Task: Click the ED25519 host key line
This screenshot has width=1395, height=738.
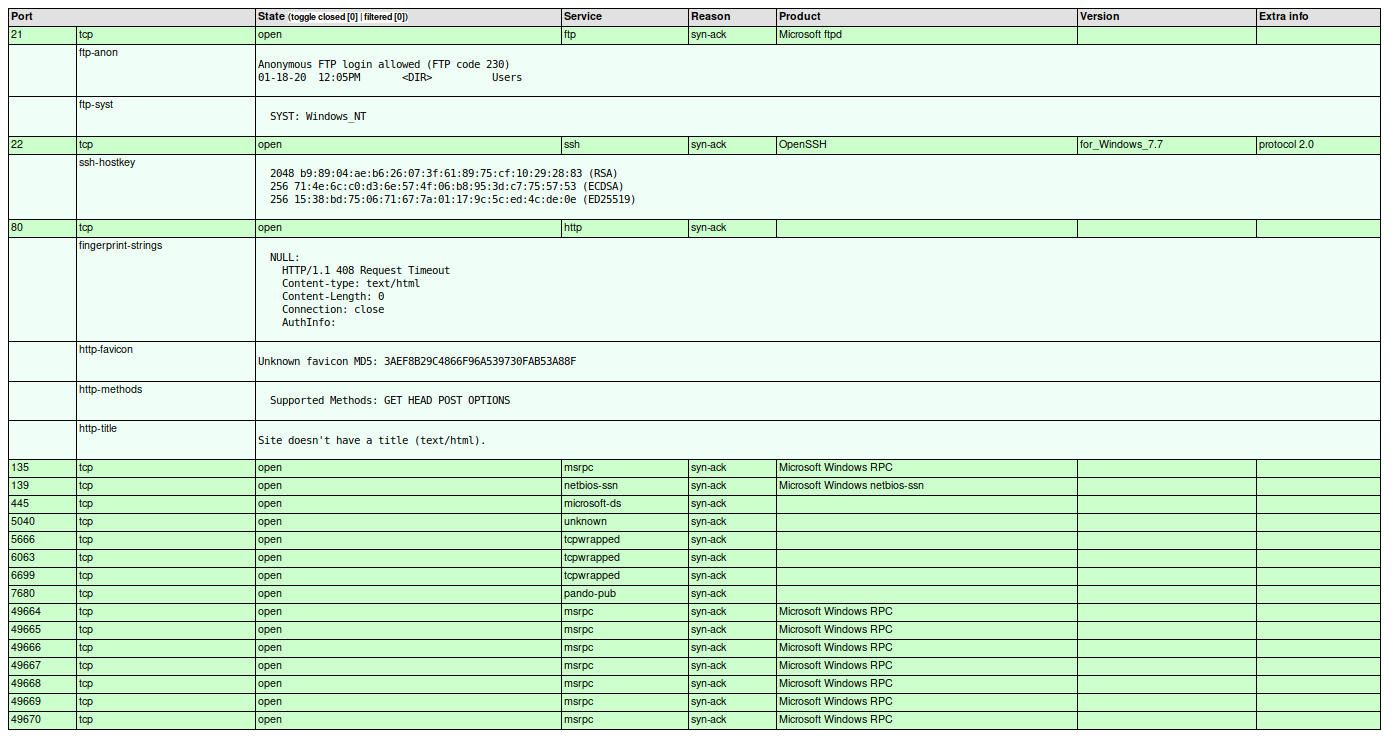Action: point(453,200)
